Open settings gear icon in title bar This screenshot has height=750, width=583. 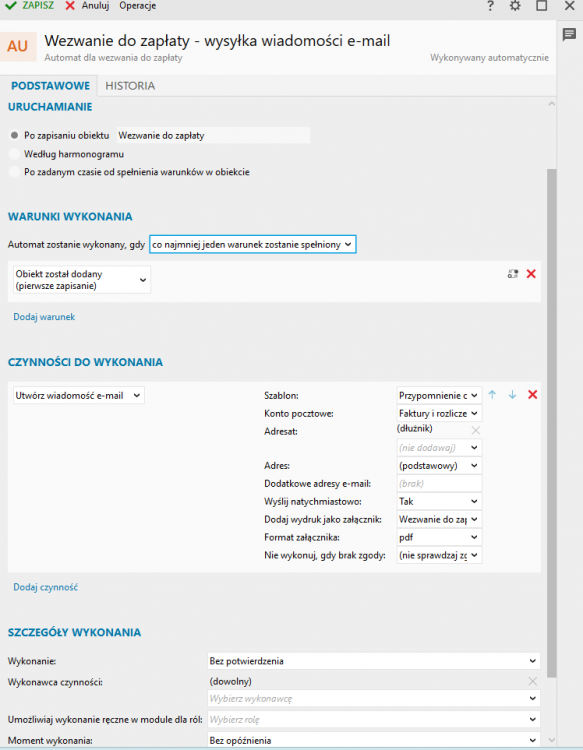(x=515, y=6)
